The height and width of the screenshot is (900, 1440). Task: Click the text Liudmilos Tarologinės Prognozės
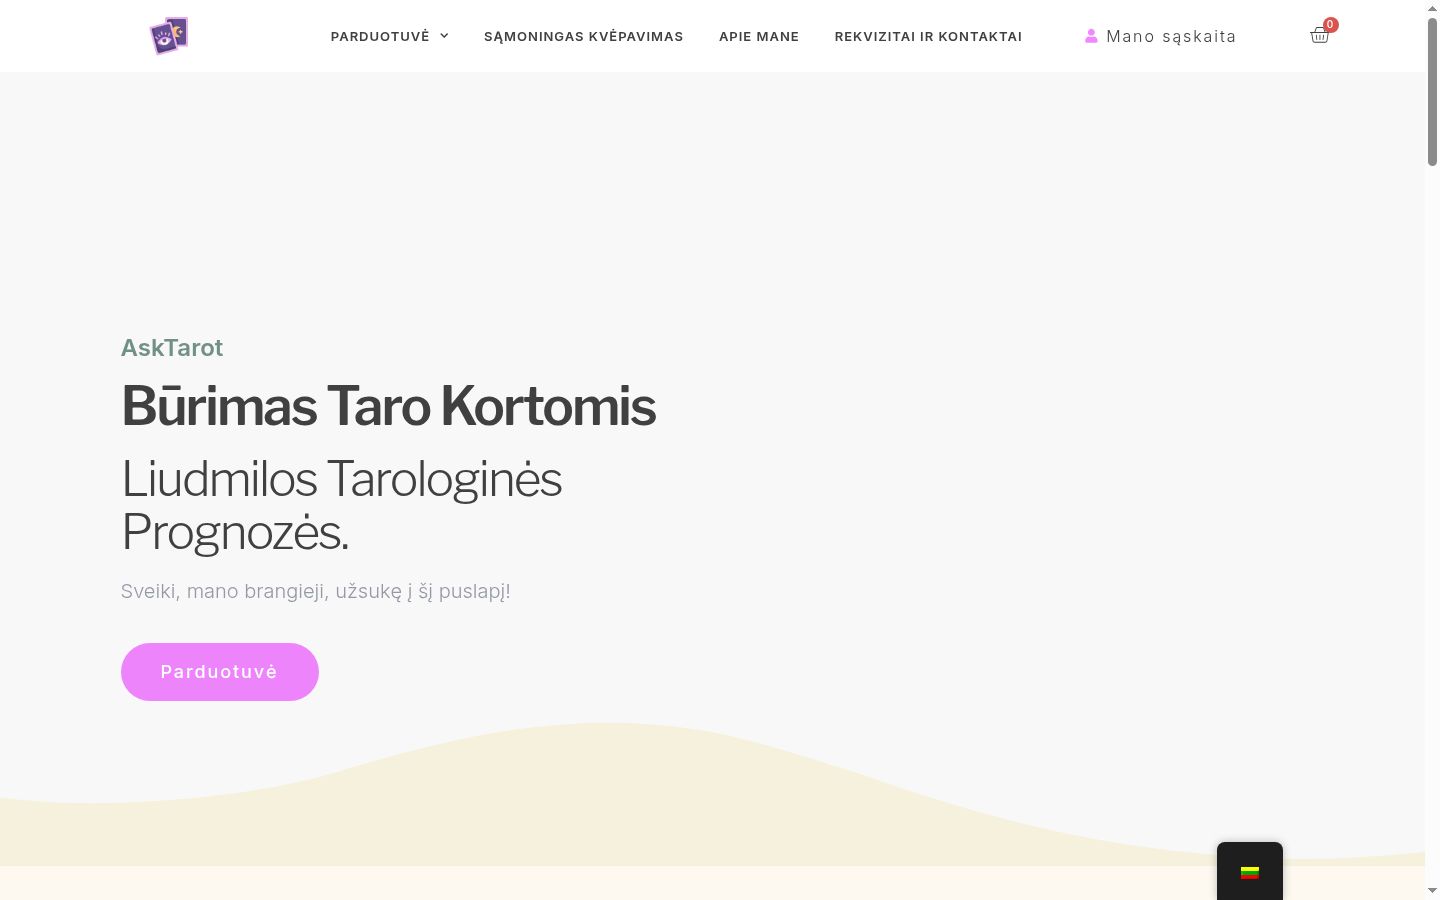(x=342, y=505)
